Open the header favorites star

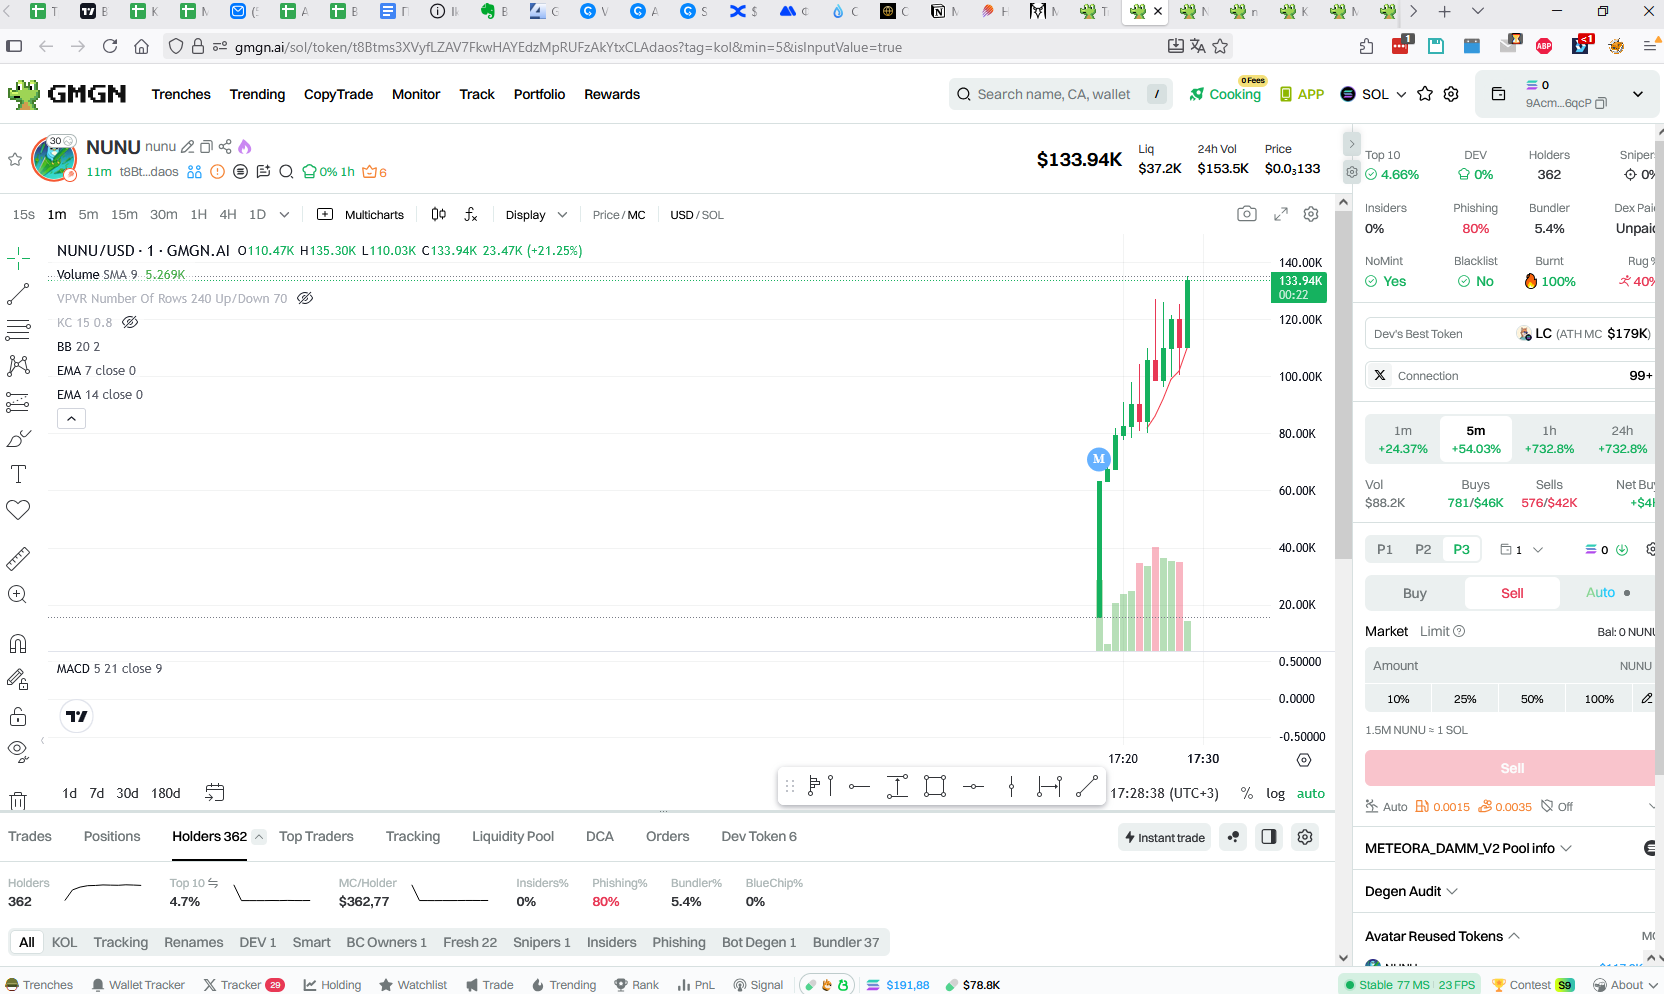coord(1425,94)
